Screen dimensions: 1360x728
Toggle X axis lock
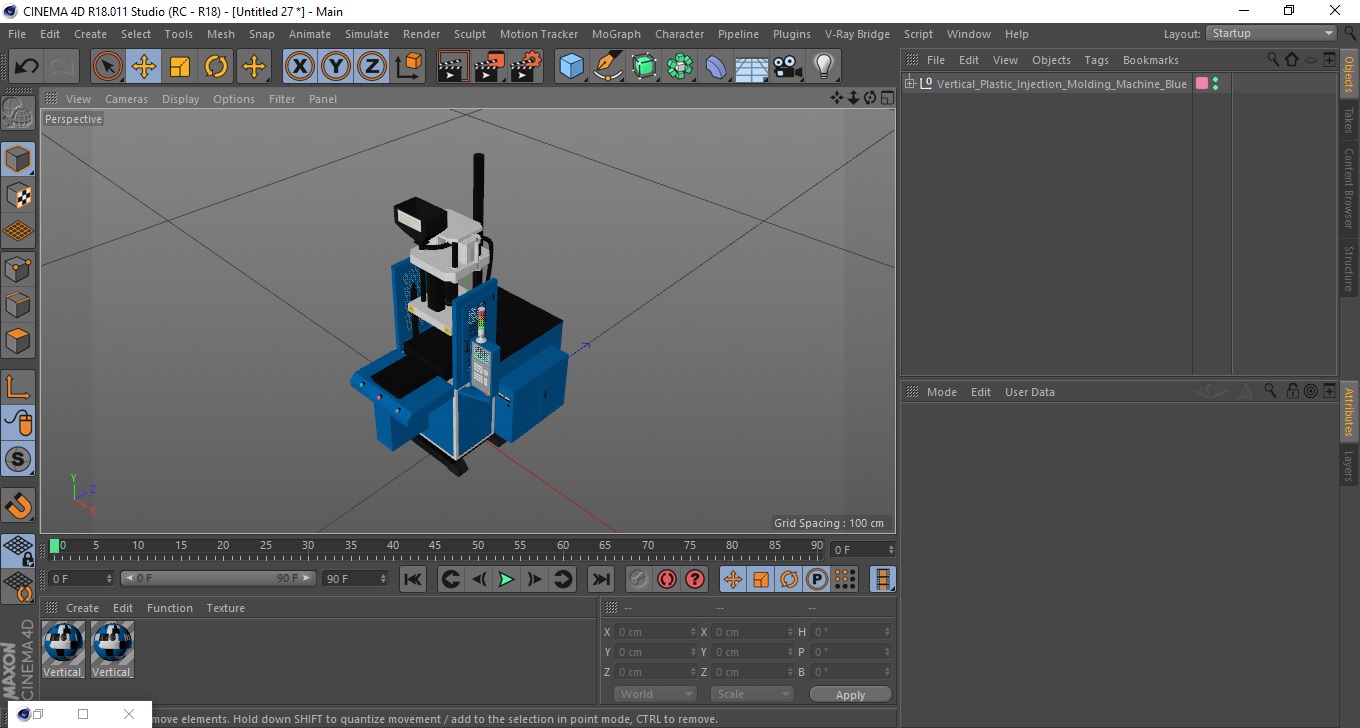pos(299,67)
